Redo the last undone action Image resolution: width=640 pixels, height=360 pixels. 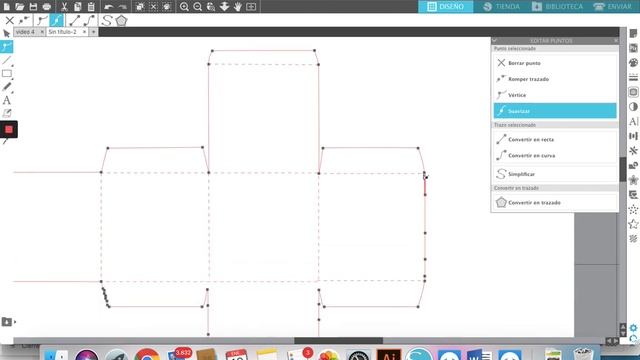pos(122,7)
